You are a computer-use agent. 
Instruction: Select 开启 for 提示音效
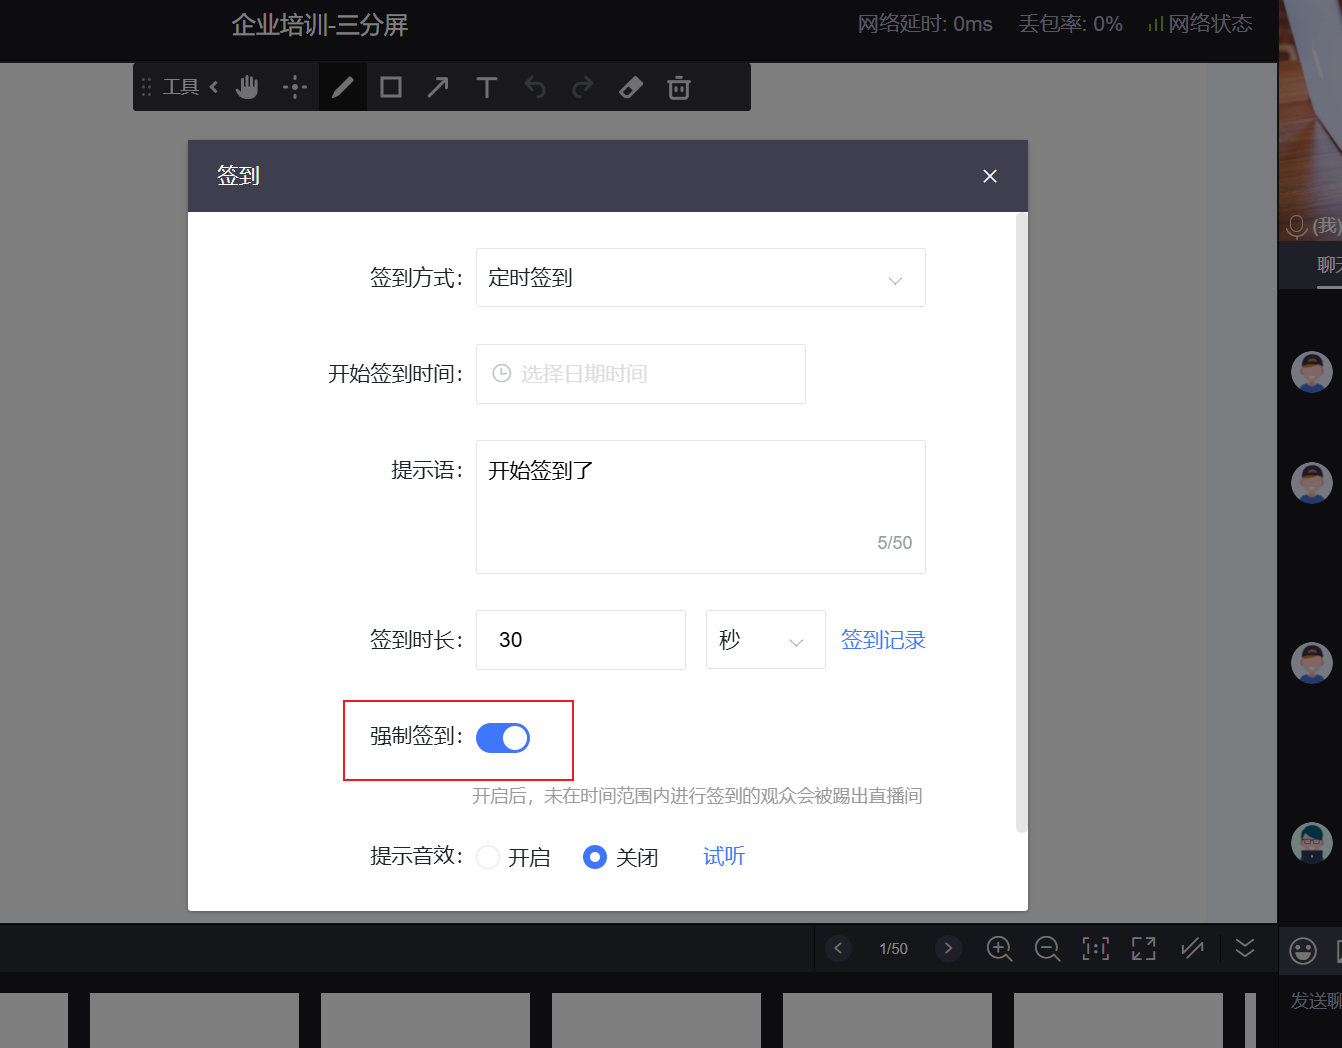(488, 857)
